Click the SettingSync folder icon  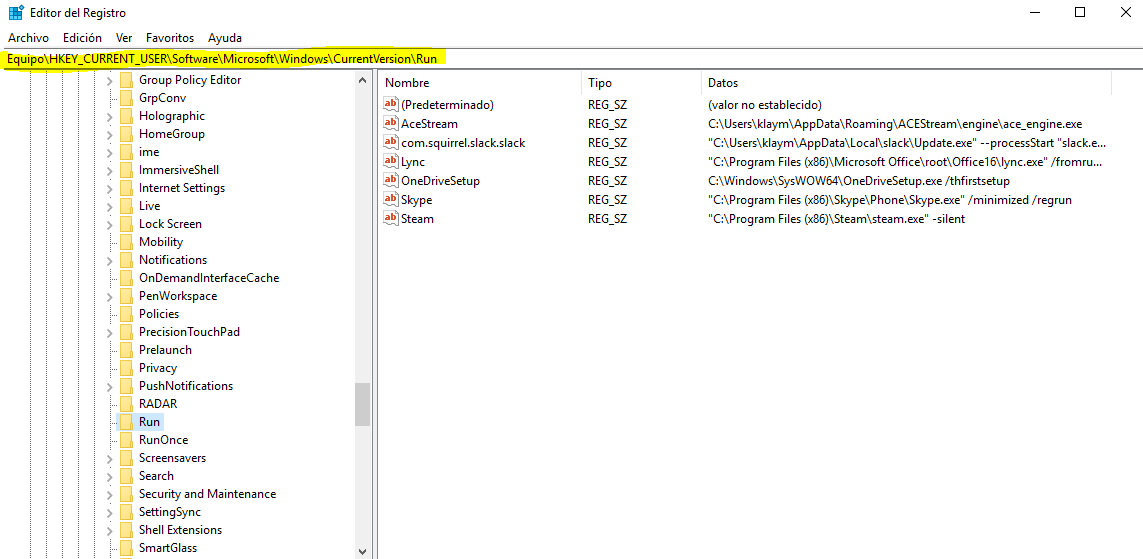(x=126, y=512)
